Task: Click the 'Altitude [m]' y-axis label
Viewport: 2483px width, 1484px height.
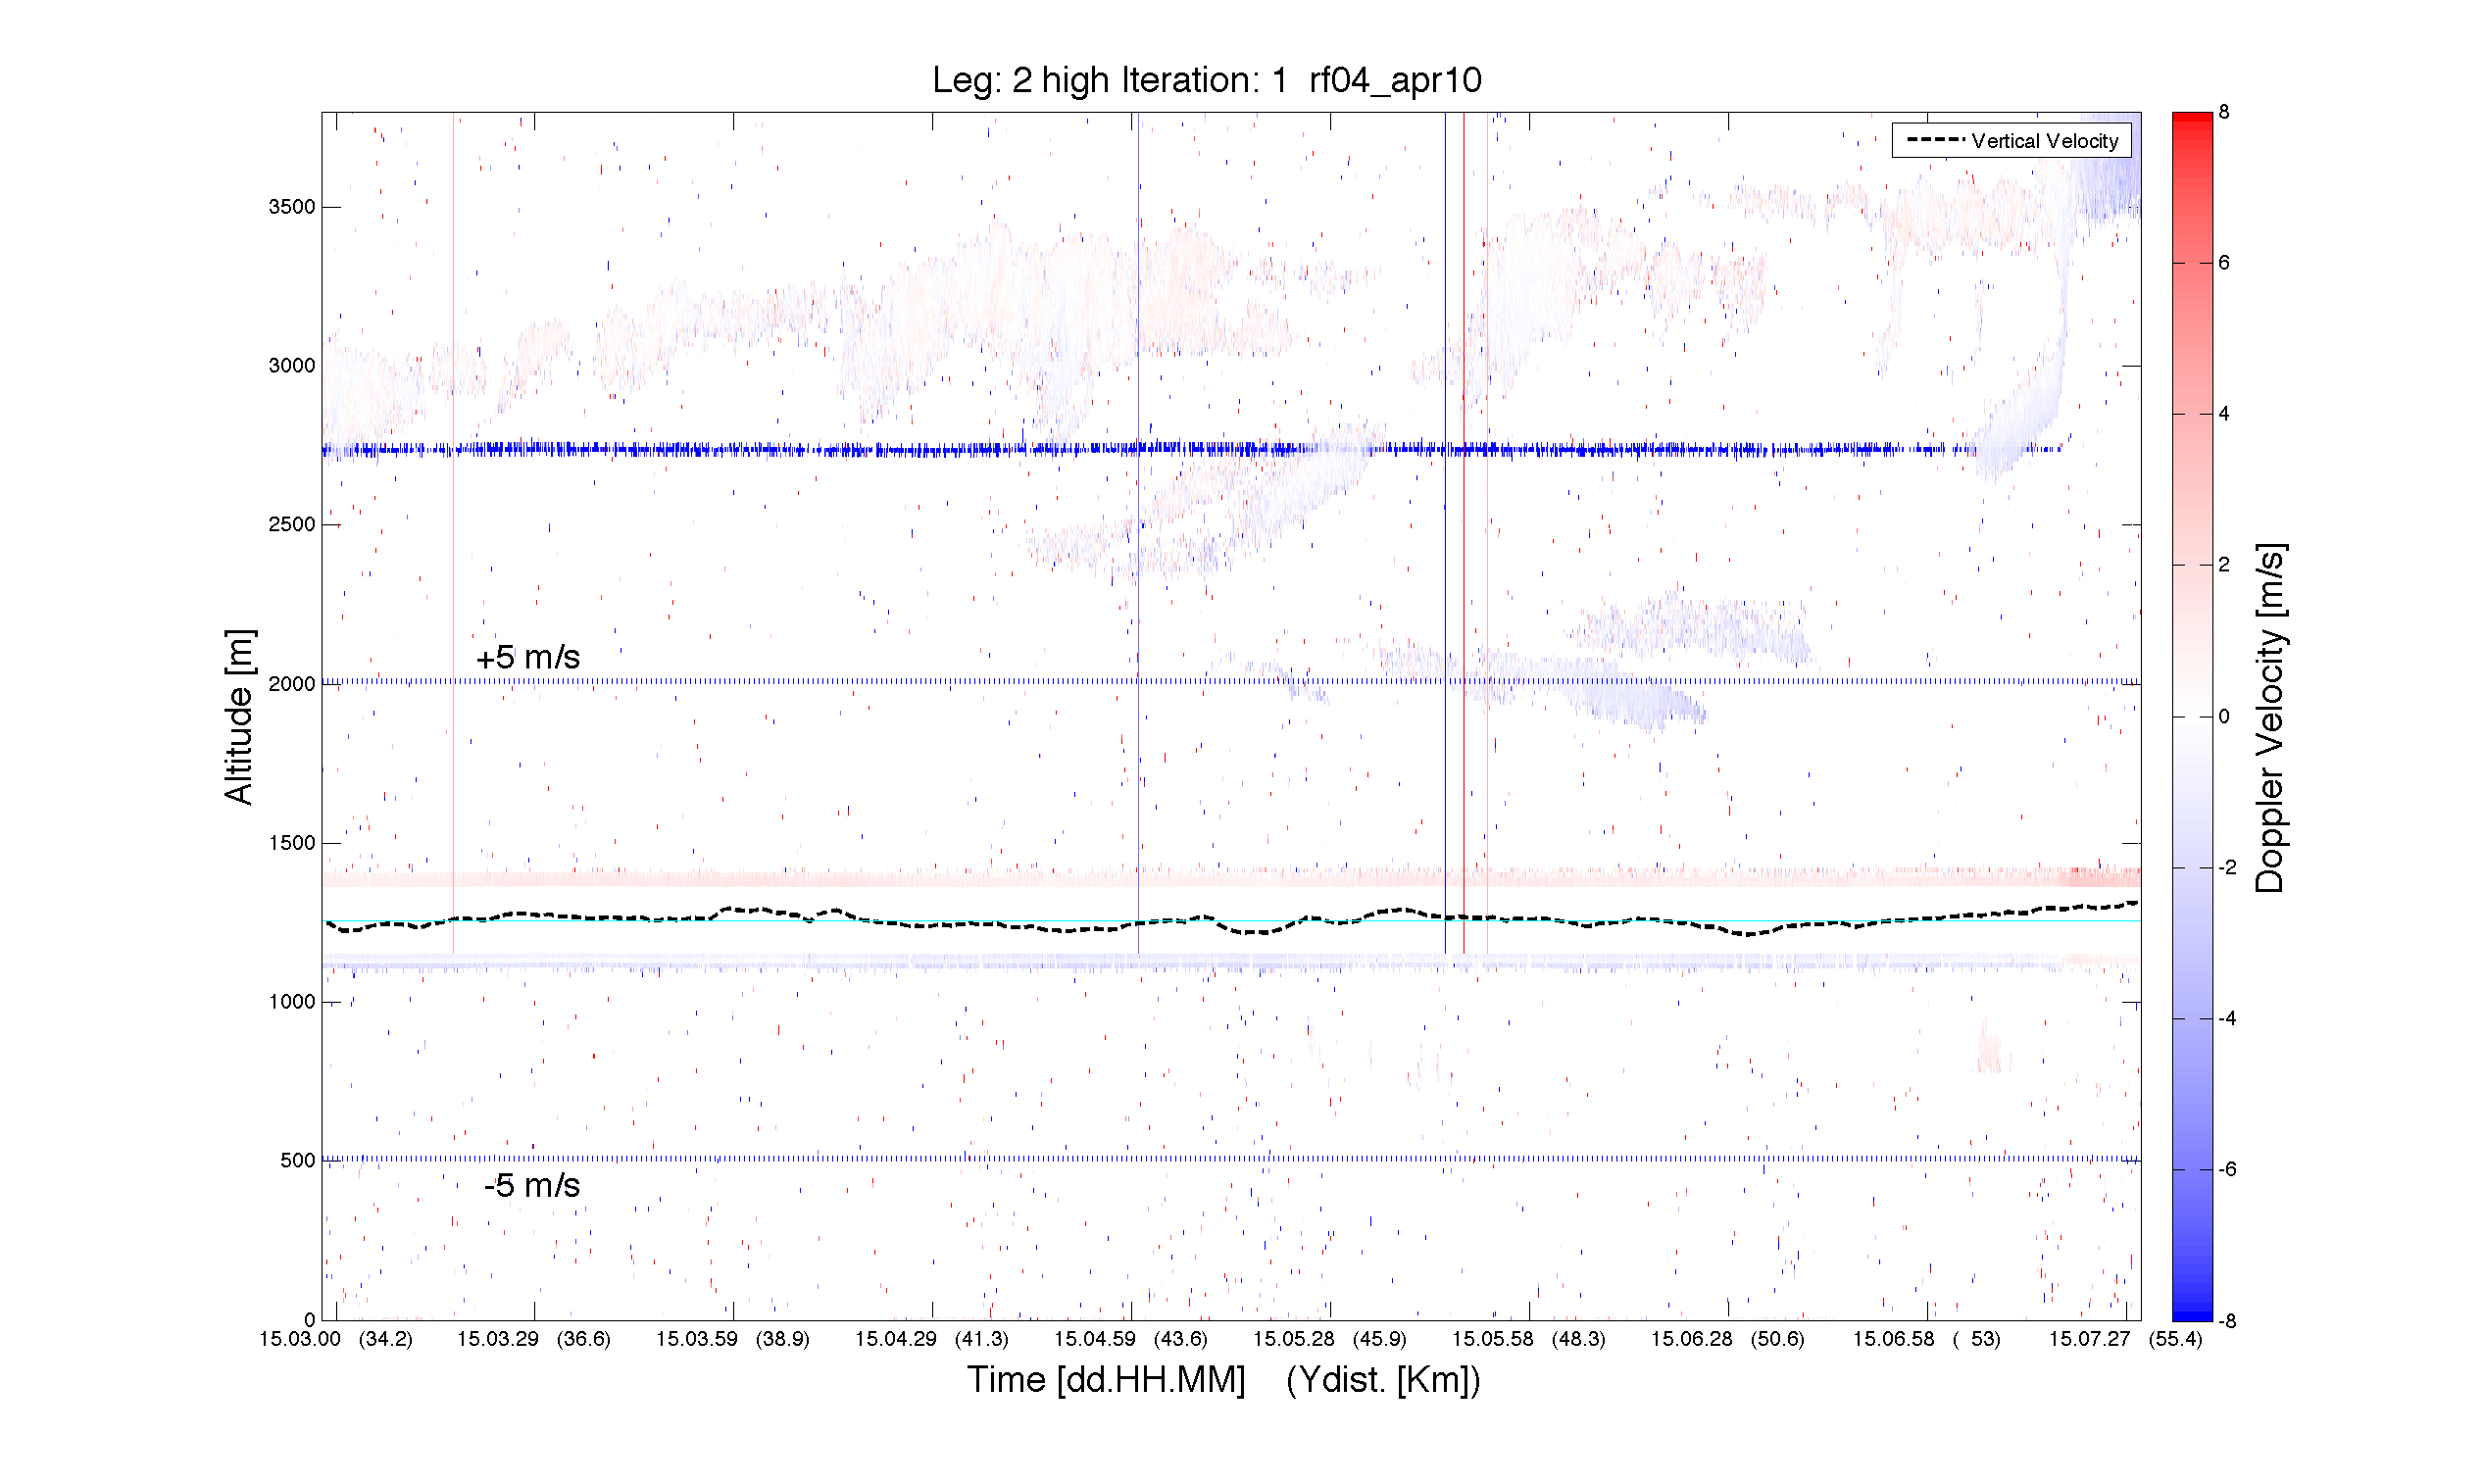Action: click(239, 717)
